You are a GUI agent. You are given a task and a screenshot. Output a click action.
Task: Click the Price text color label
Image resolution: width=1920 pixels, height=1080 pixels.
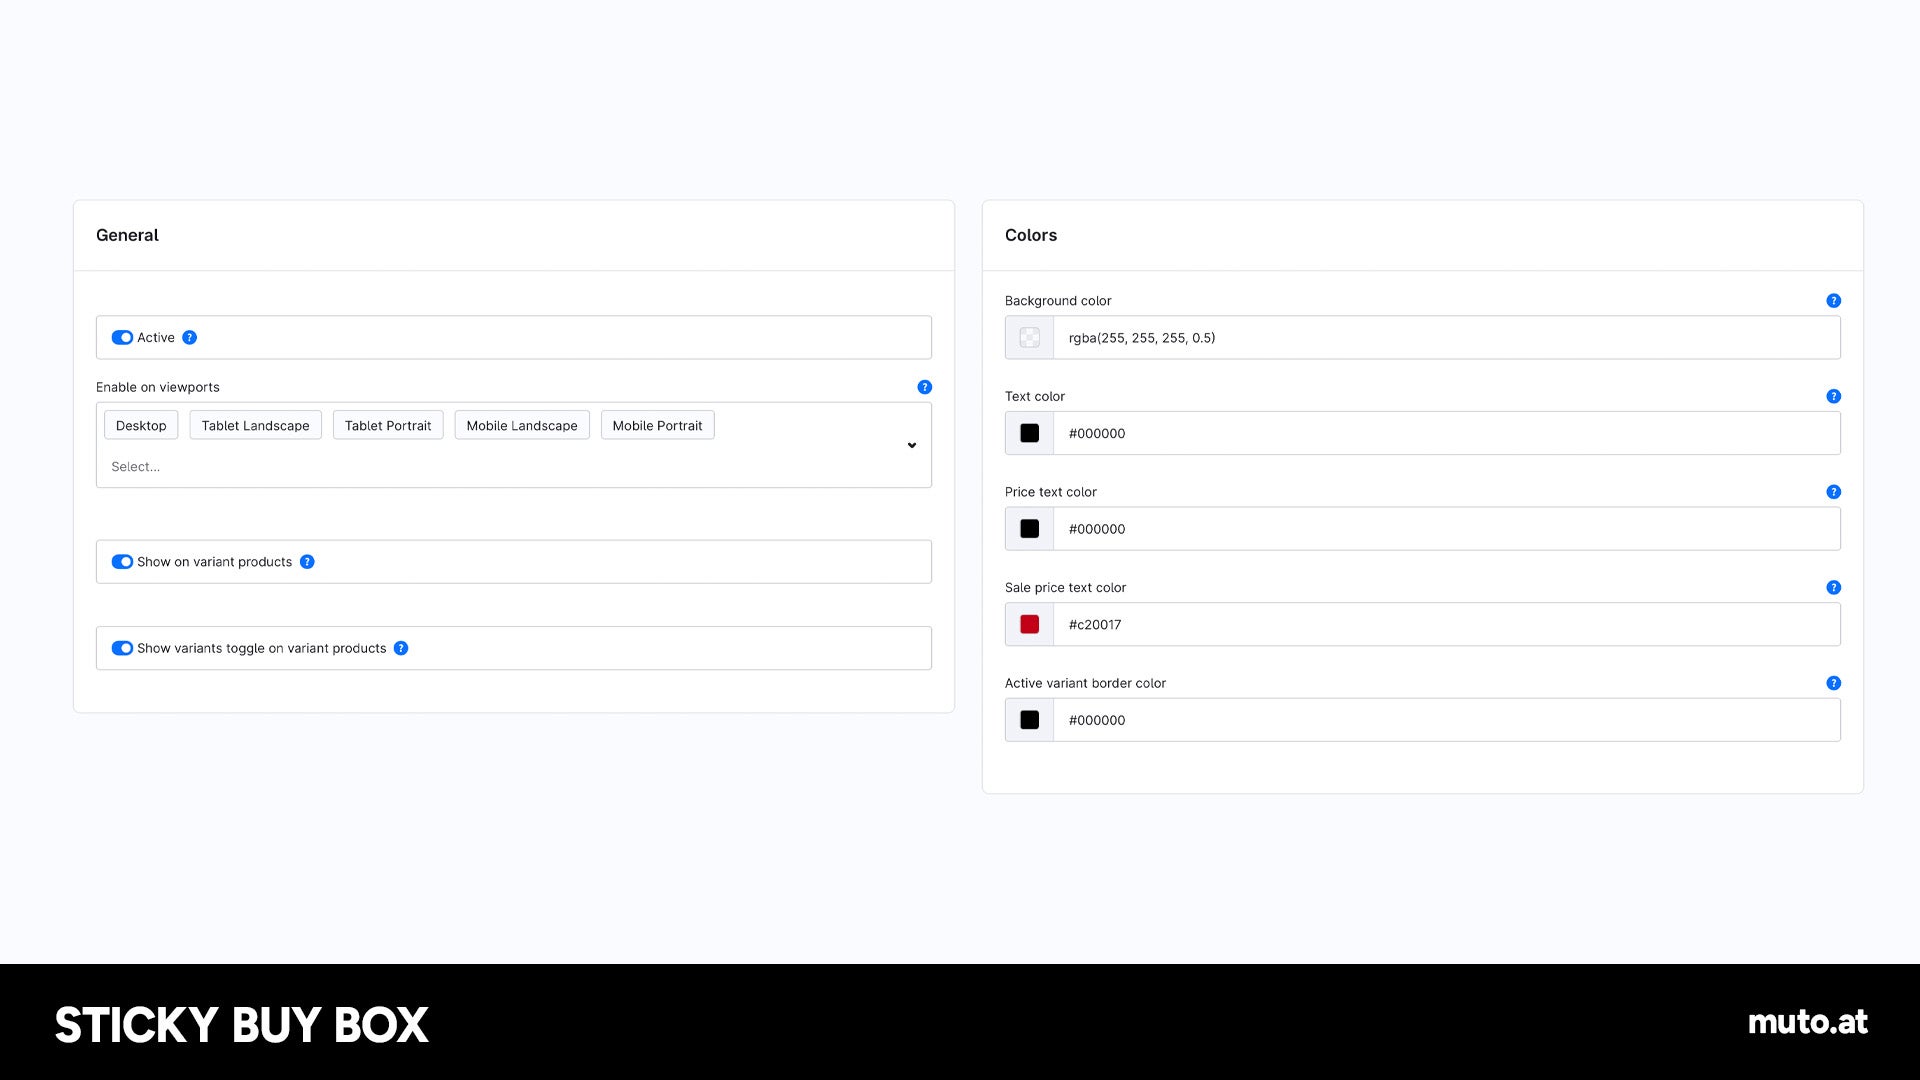point(1051,492)
